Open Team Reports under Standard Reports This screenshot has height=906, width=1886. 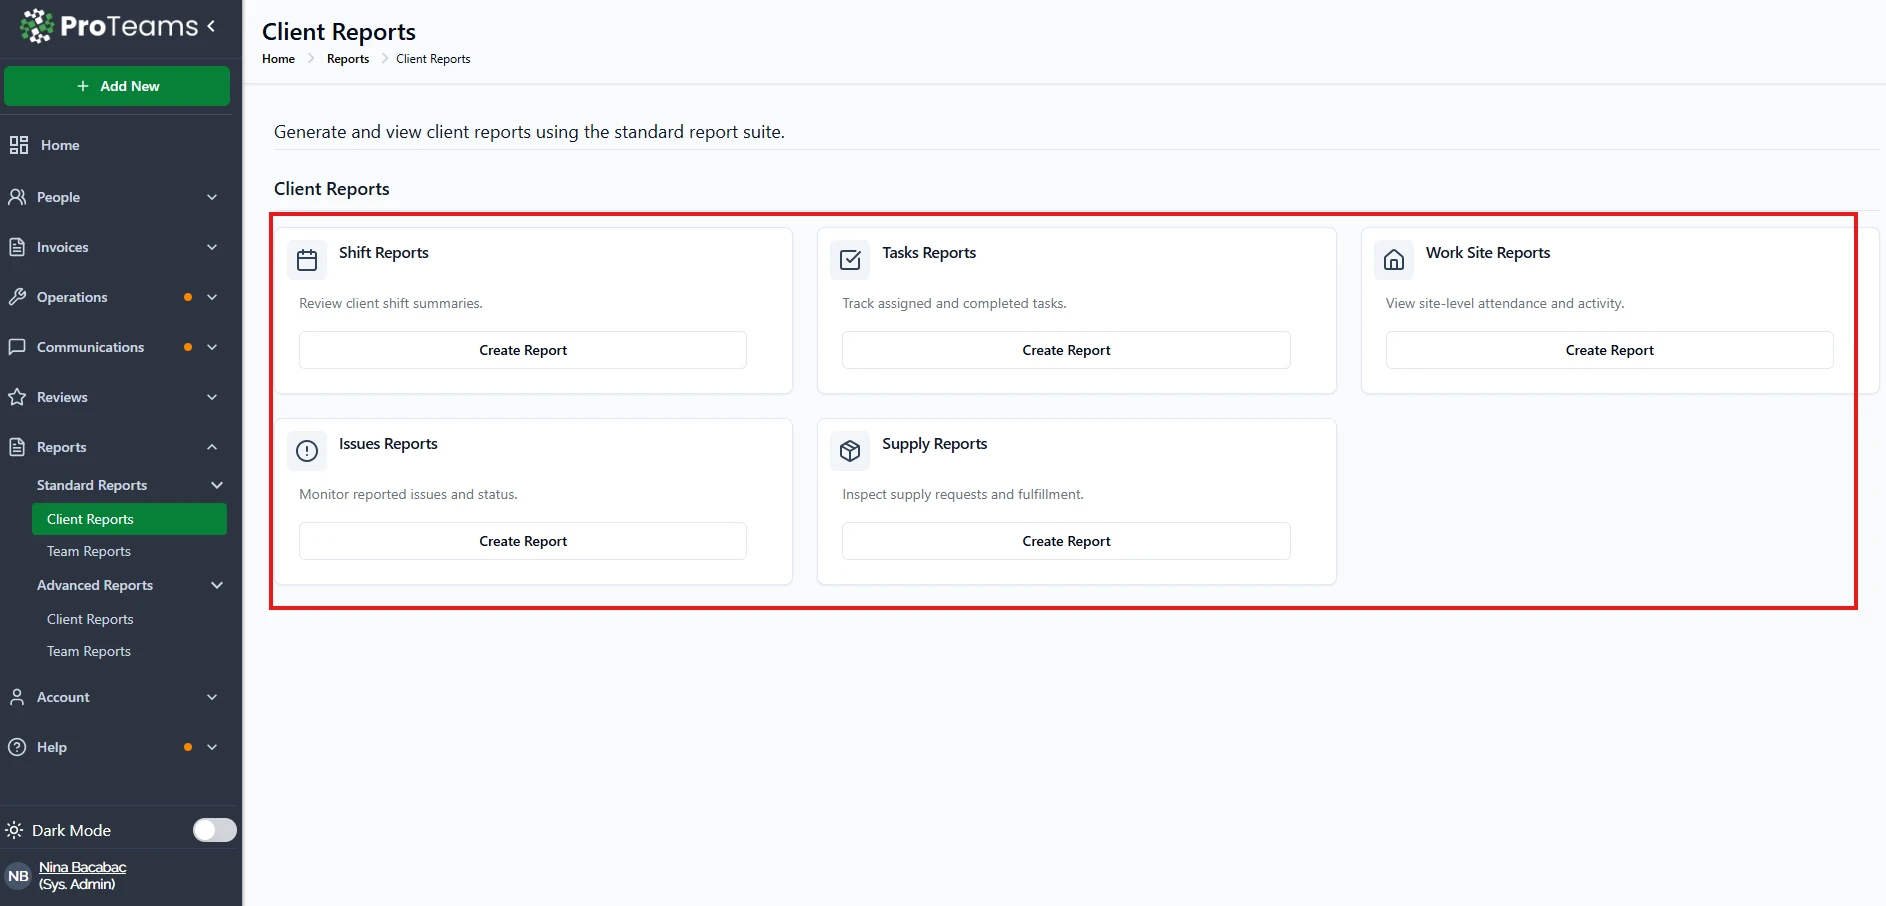(89, 551)
